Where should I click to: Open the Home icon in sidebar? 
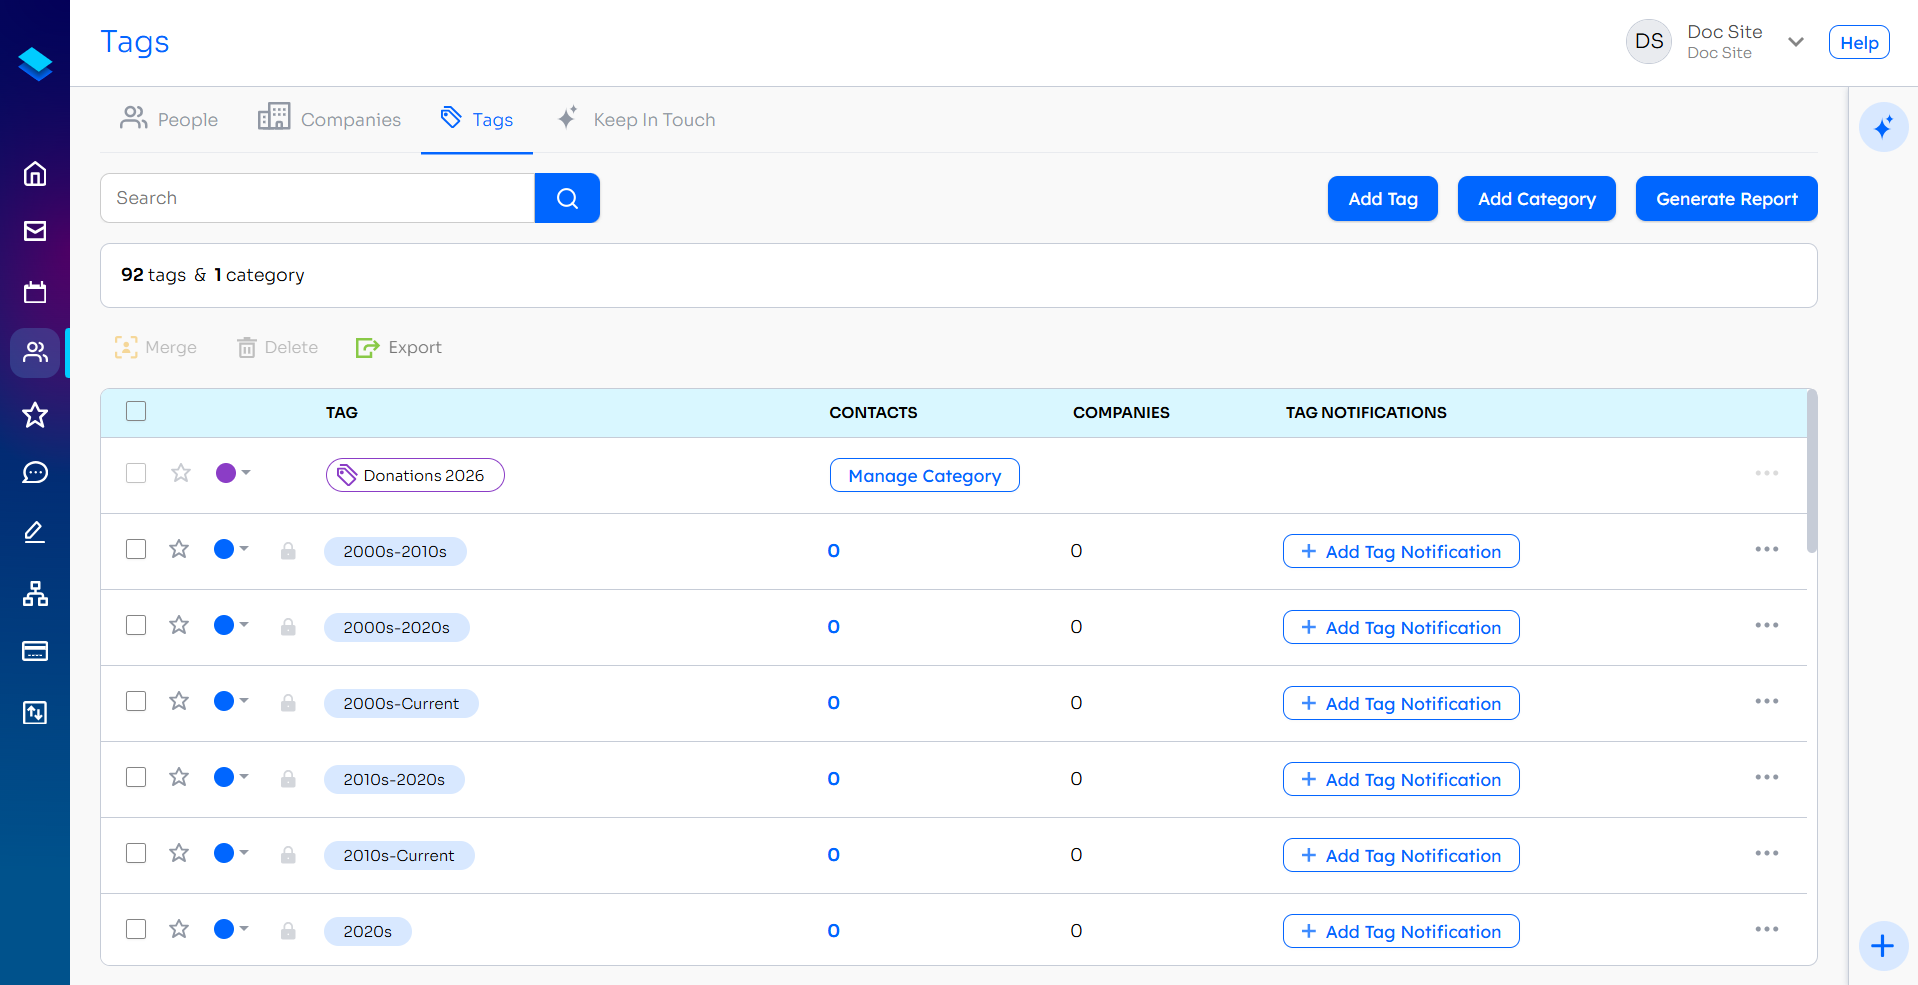click(x=35, y=174)
